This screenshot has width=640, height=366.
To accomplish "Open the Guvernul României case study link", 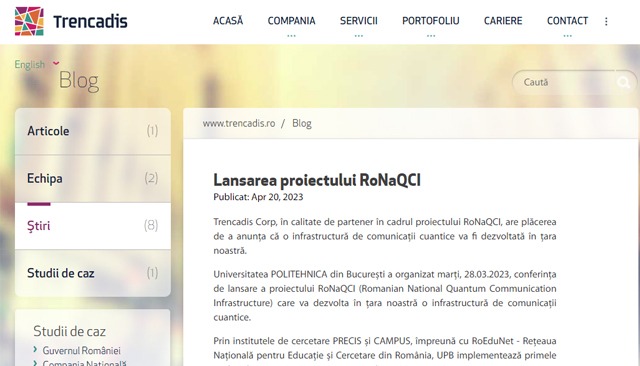I will (x=82, y=350).
